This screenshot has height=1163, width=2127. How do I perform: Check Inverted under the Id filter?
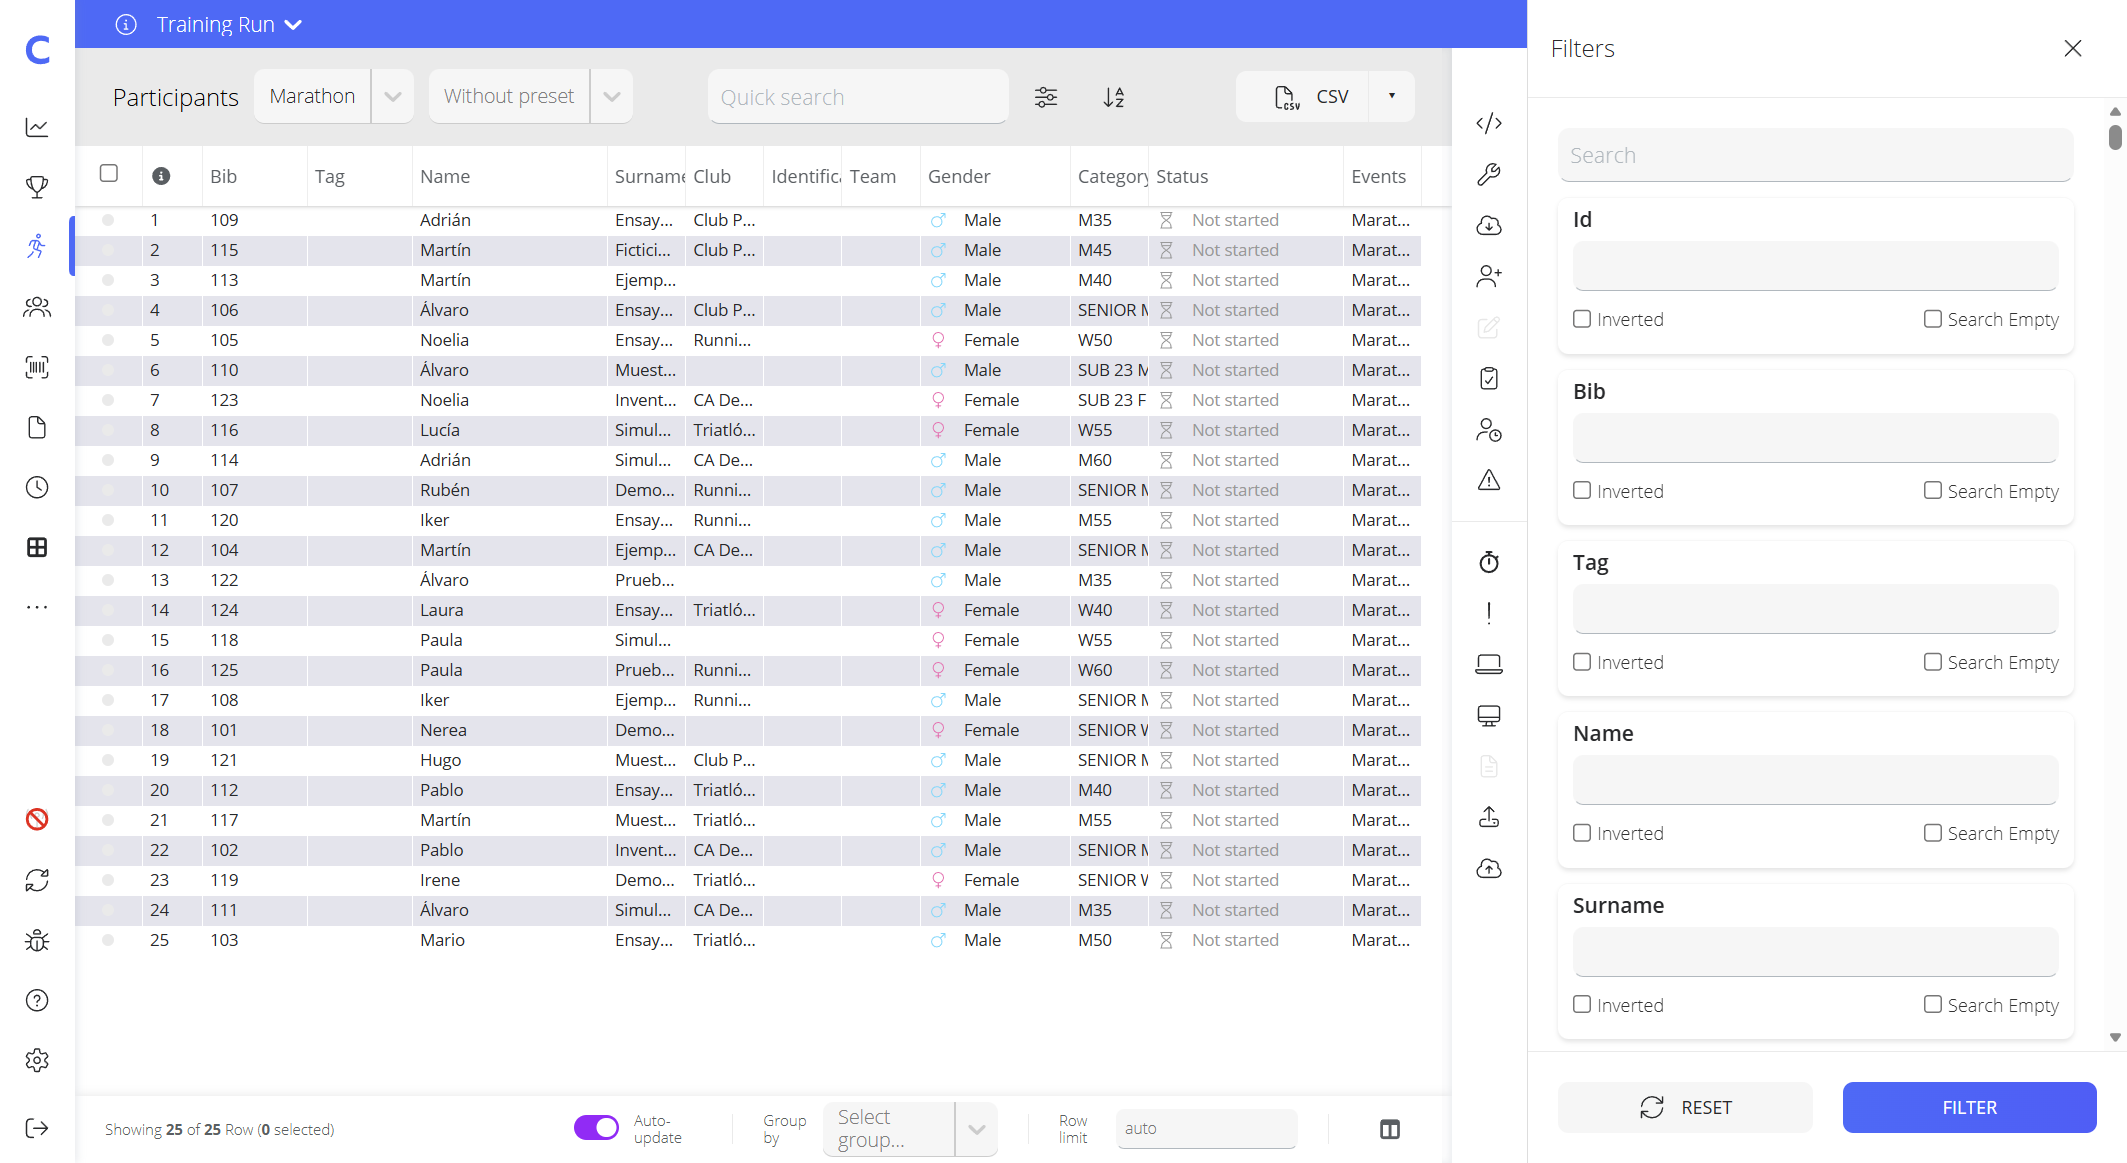(1582, 319)
